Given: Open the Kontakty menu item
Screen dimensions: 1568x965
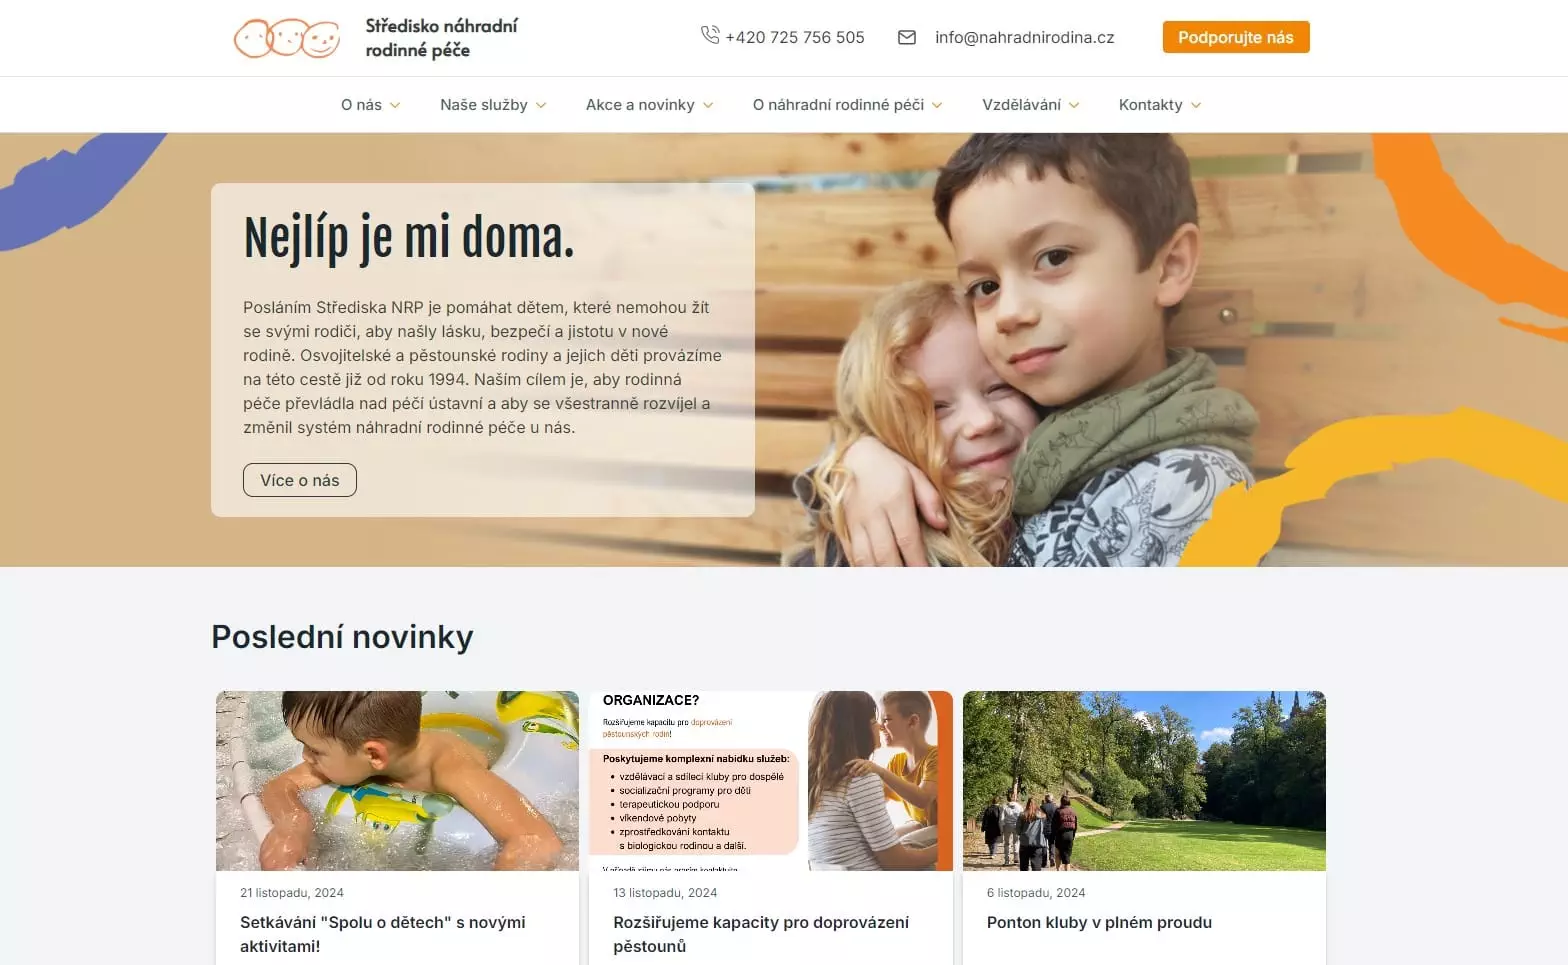Looking at the screenshot, I should [x=1150, y=105].
